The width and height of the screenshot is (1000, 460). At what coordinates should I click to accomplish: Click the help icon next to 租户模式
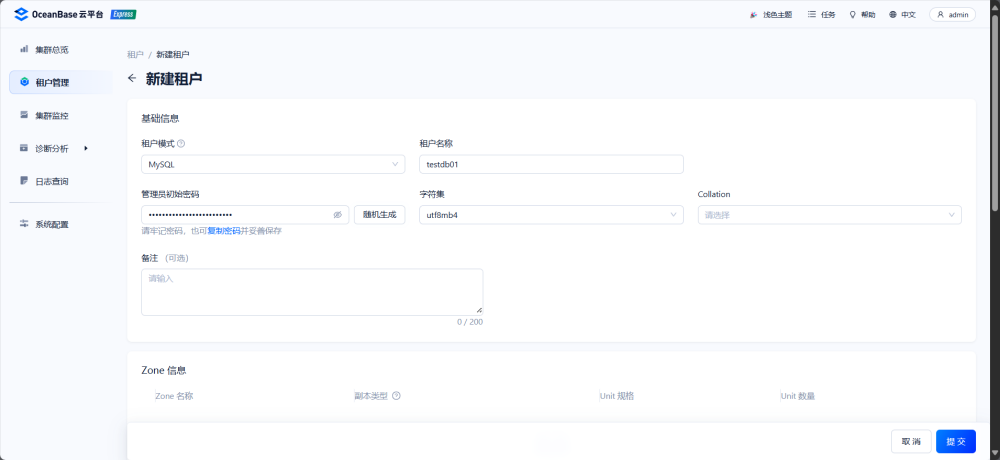pyautogui.click(x=180, y=144)
